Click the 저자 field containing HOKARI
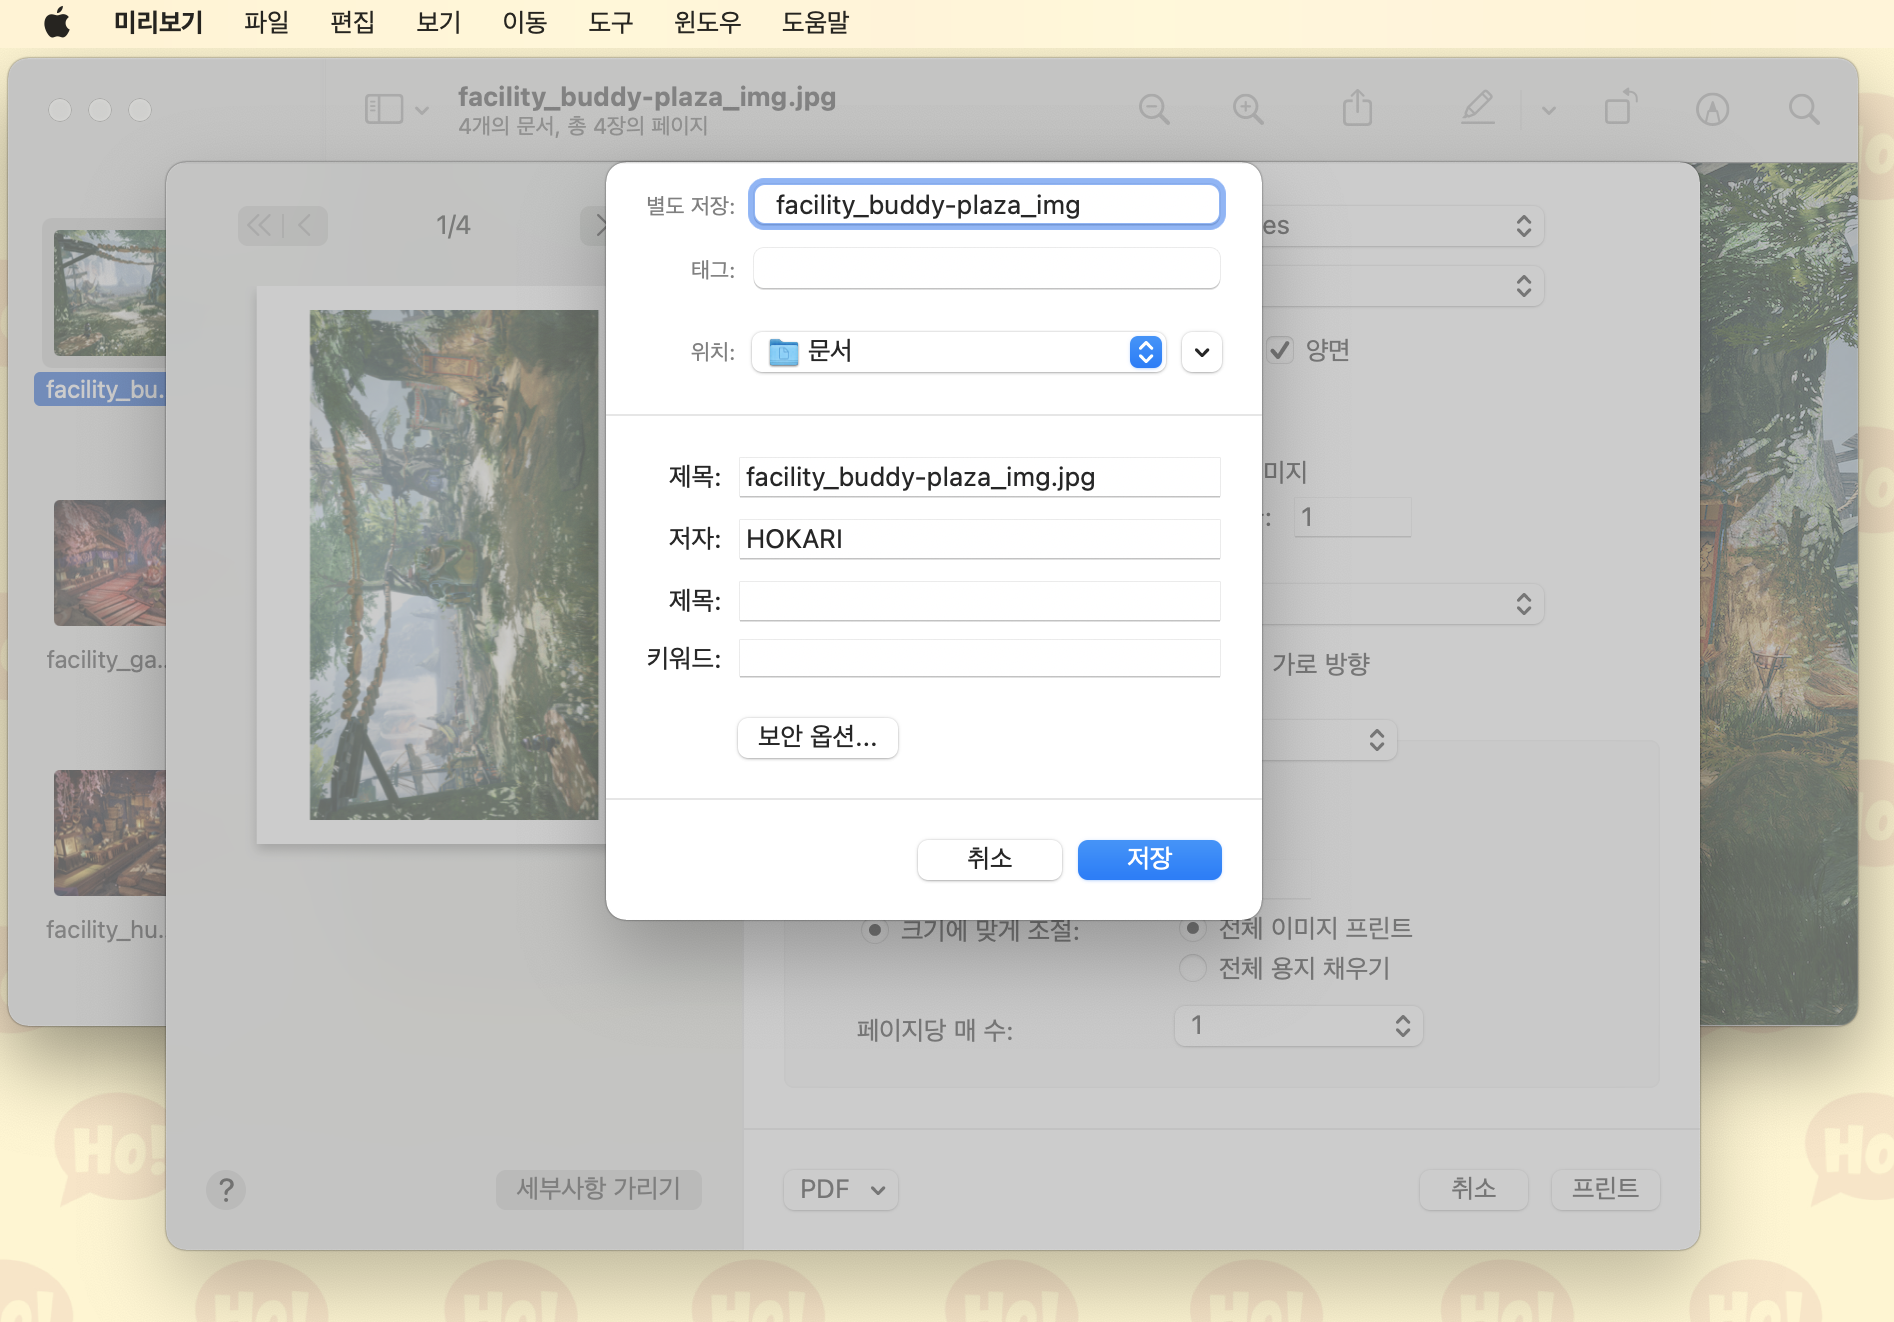1894x1322 pixels. click(979, 539)
